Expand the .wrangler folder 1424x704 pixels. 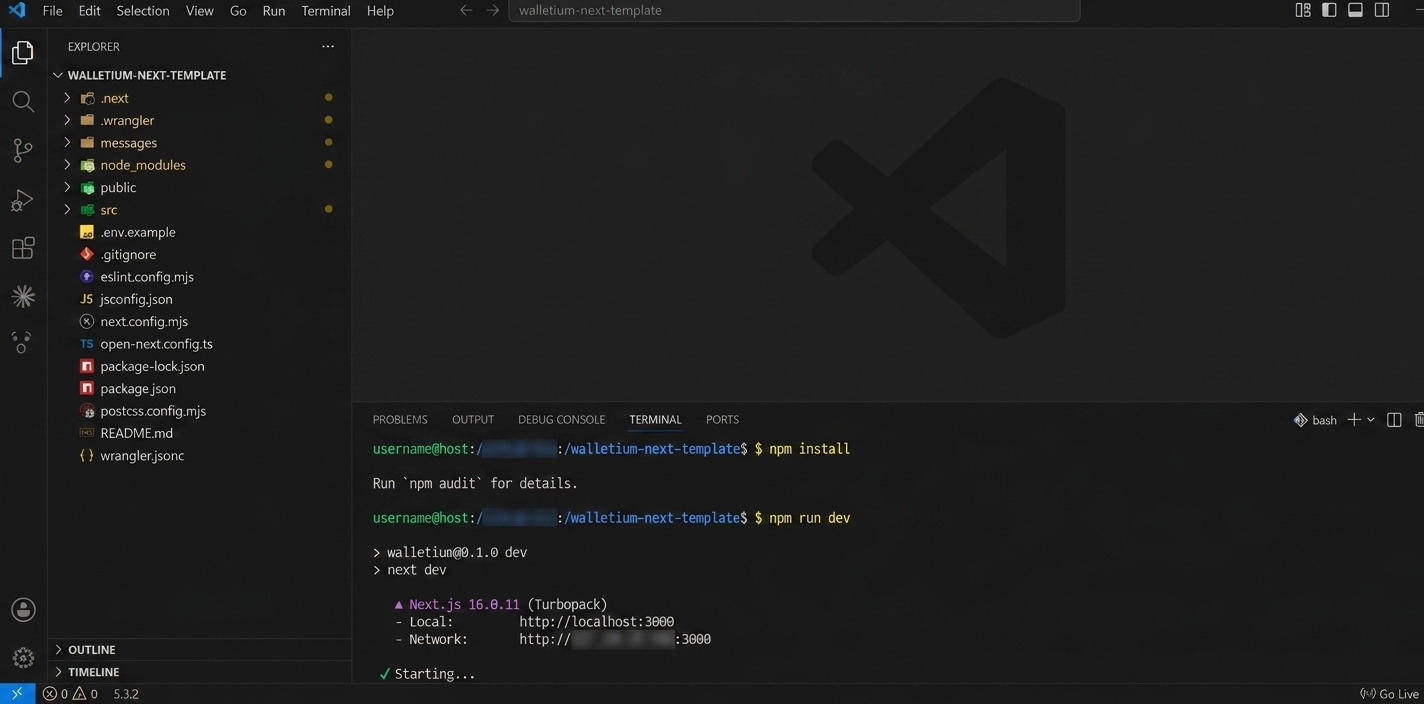coord(200,120)
